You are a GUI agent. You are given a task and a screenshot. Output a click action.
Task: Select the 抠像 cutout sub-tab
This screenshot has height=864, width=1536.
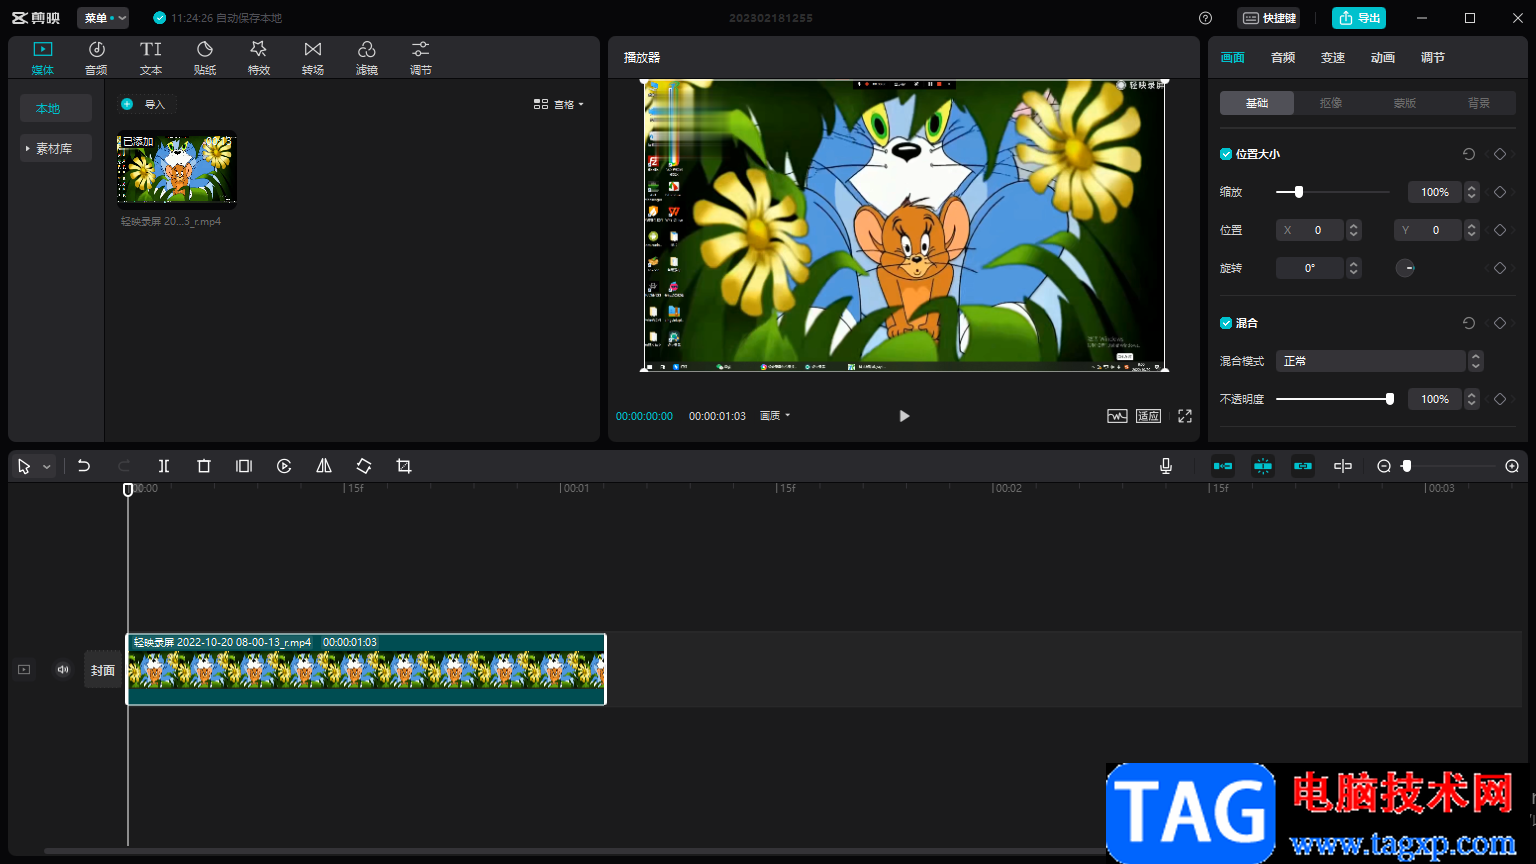pos(1331,103)
